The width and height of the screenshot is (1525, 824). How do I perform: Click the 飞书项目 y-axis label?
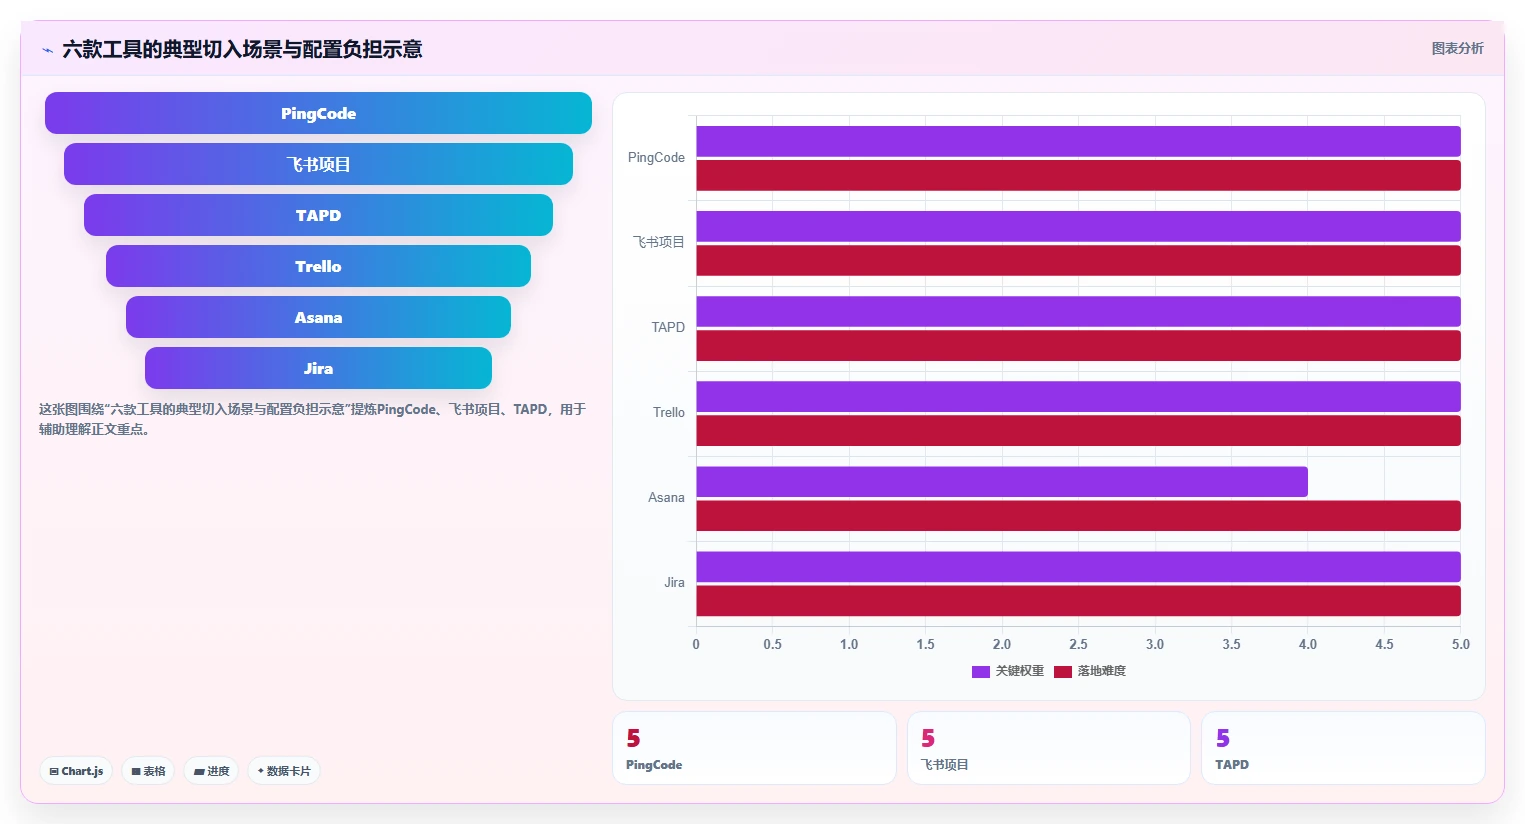coord(659,242)
